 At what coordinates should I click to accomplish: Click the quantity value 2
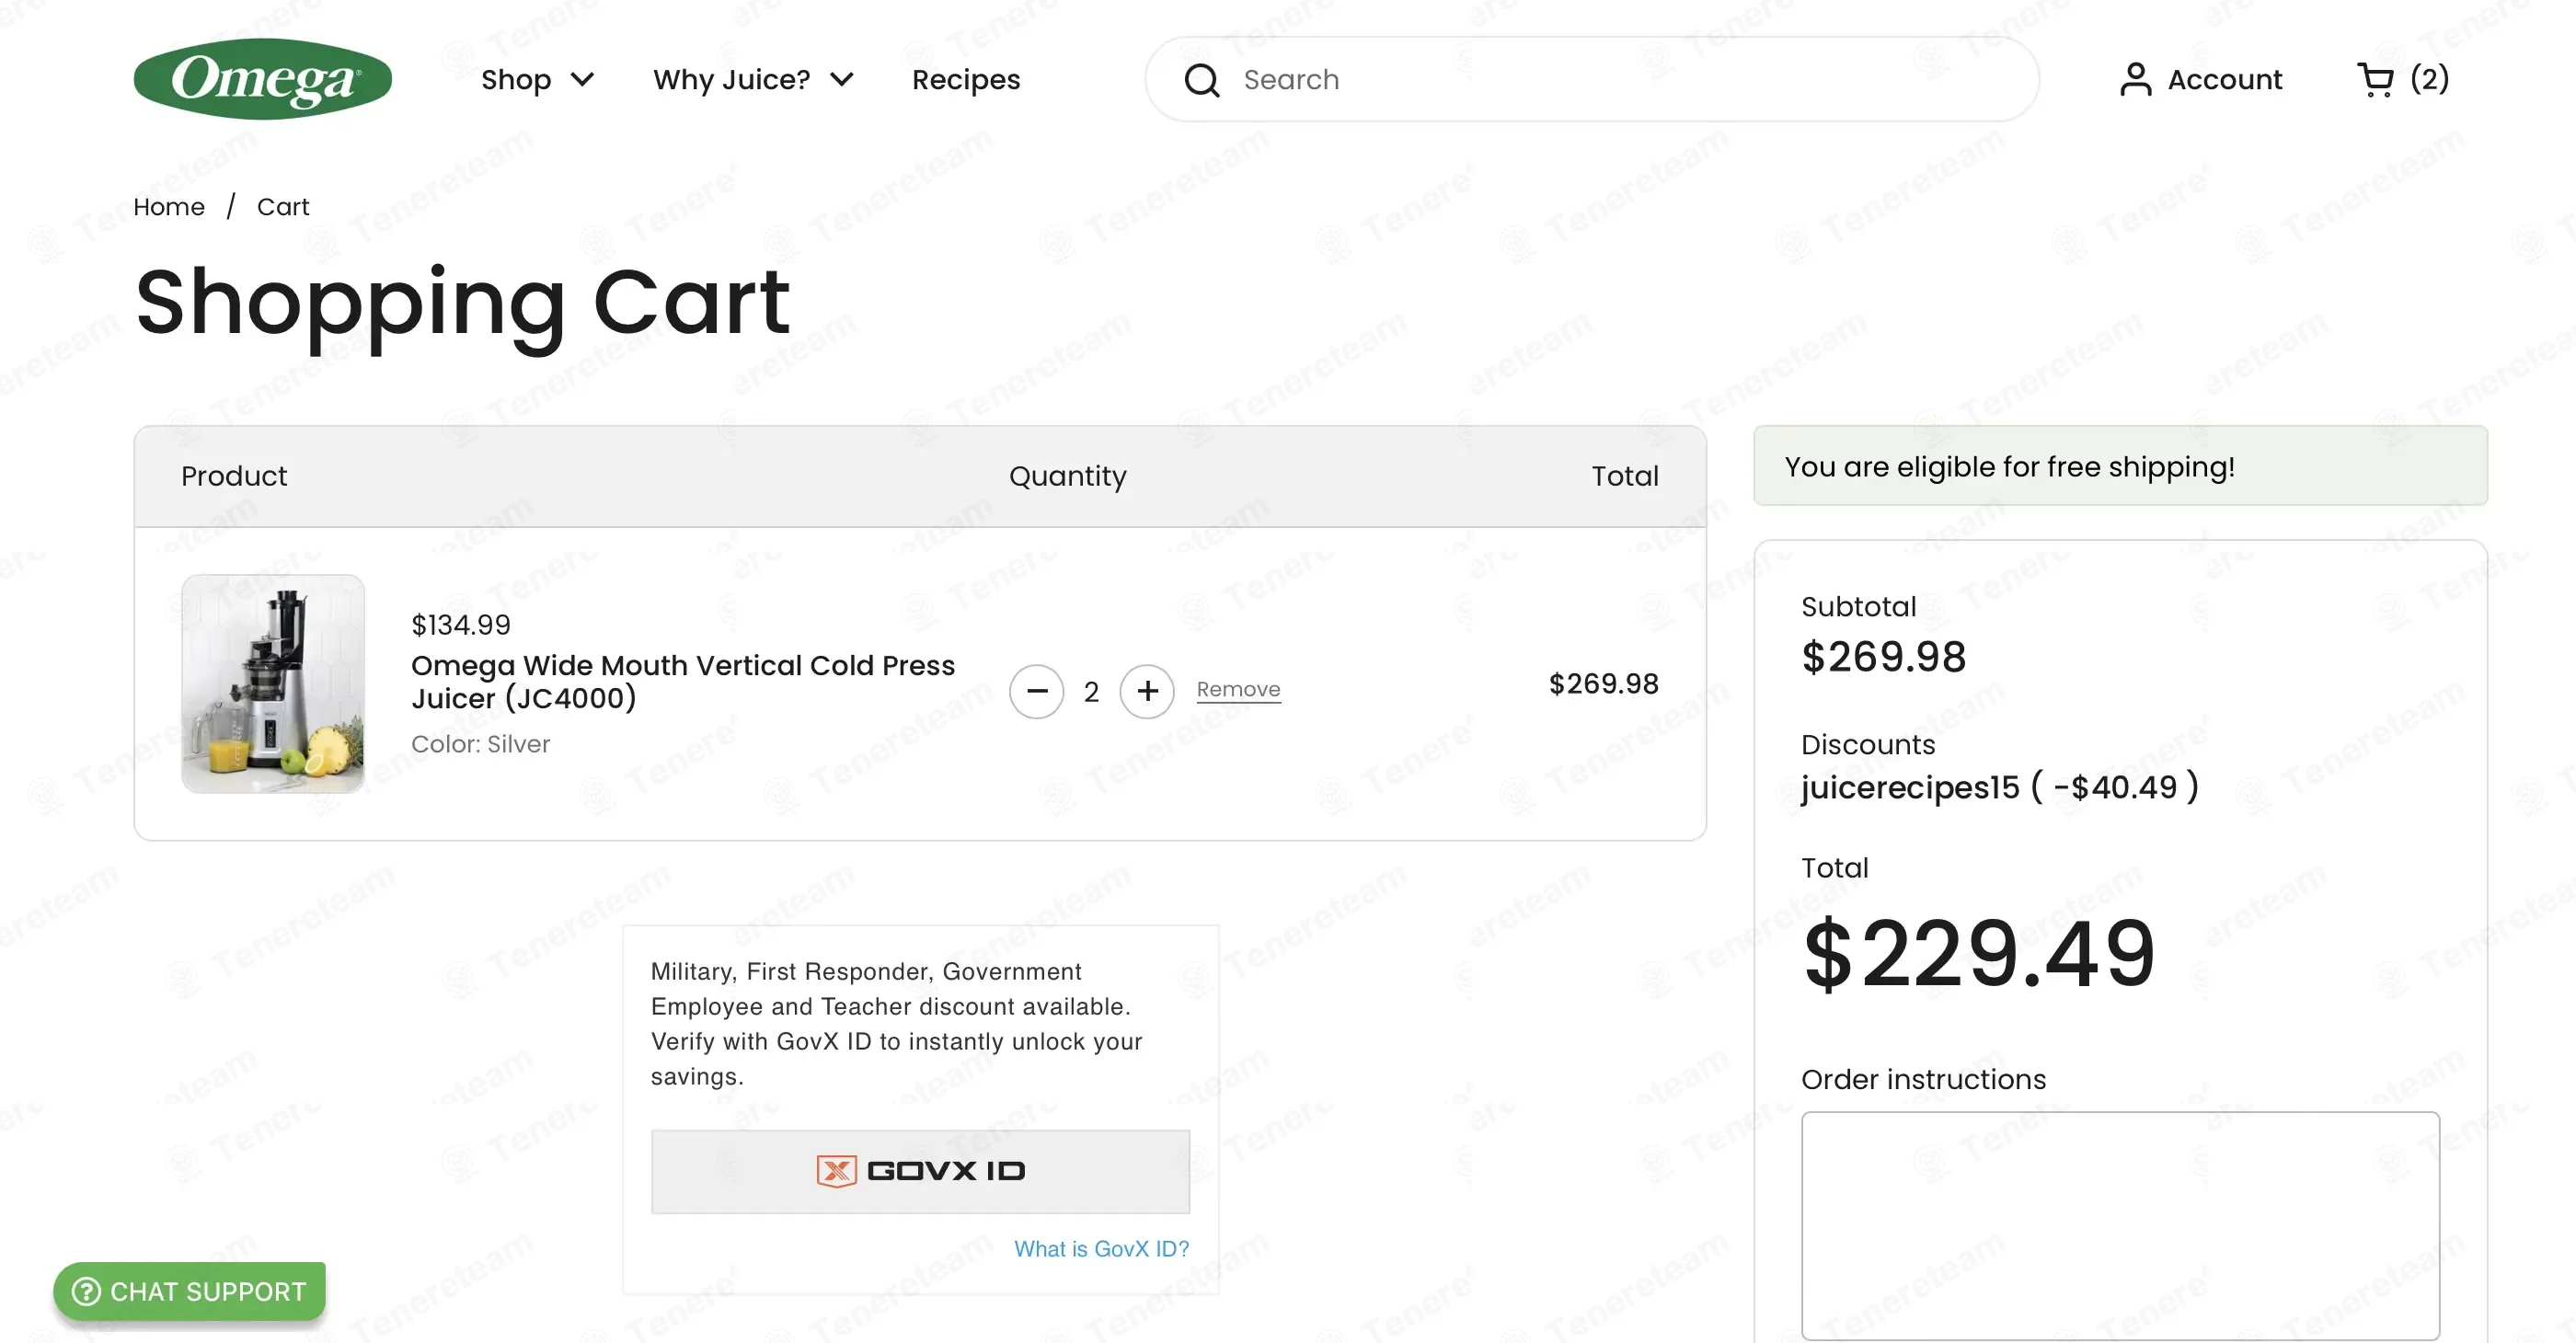[1091, 691]
